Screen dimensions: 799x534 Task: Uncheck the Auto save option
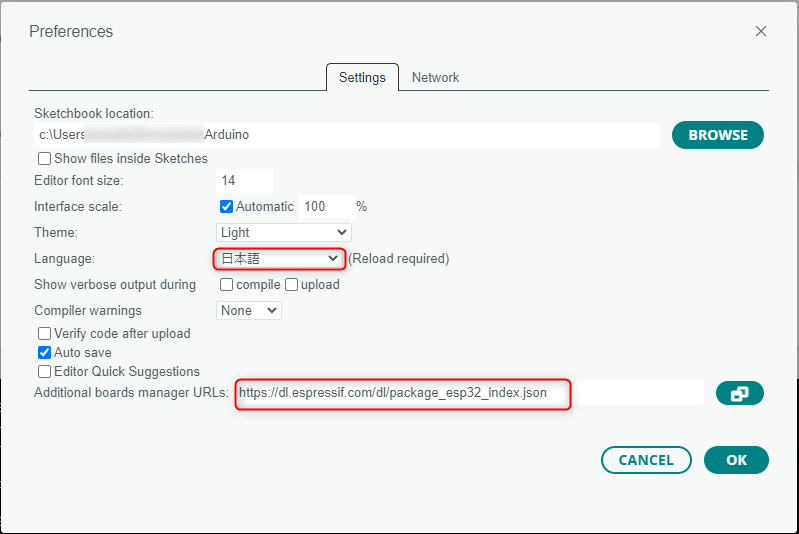tap(45, 353)
